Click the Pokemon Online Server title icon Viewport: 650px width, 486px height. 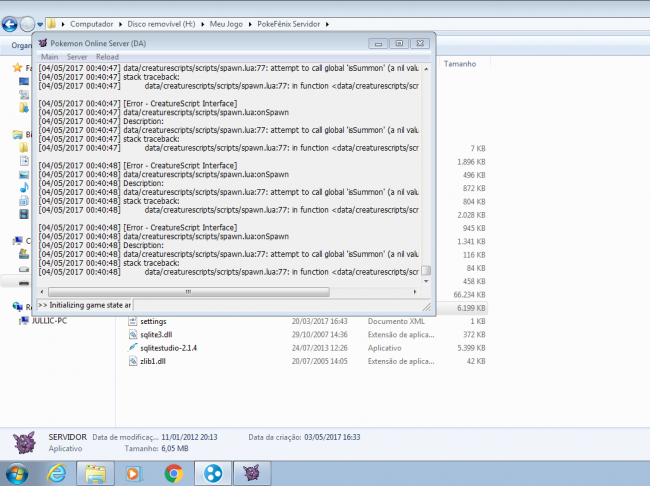pyautogui.click(x=43, y=43)
